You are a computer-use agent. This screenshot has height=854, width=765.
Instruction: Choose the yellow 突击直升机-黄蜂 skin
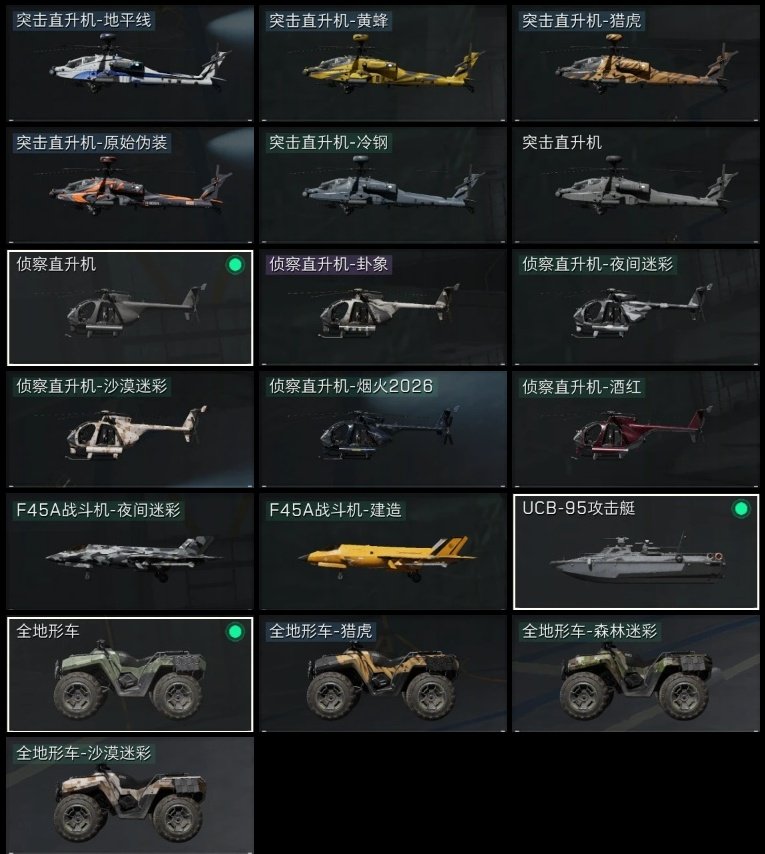pyautogui.click(x=383, y=63)
